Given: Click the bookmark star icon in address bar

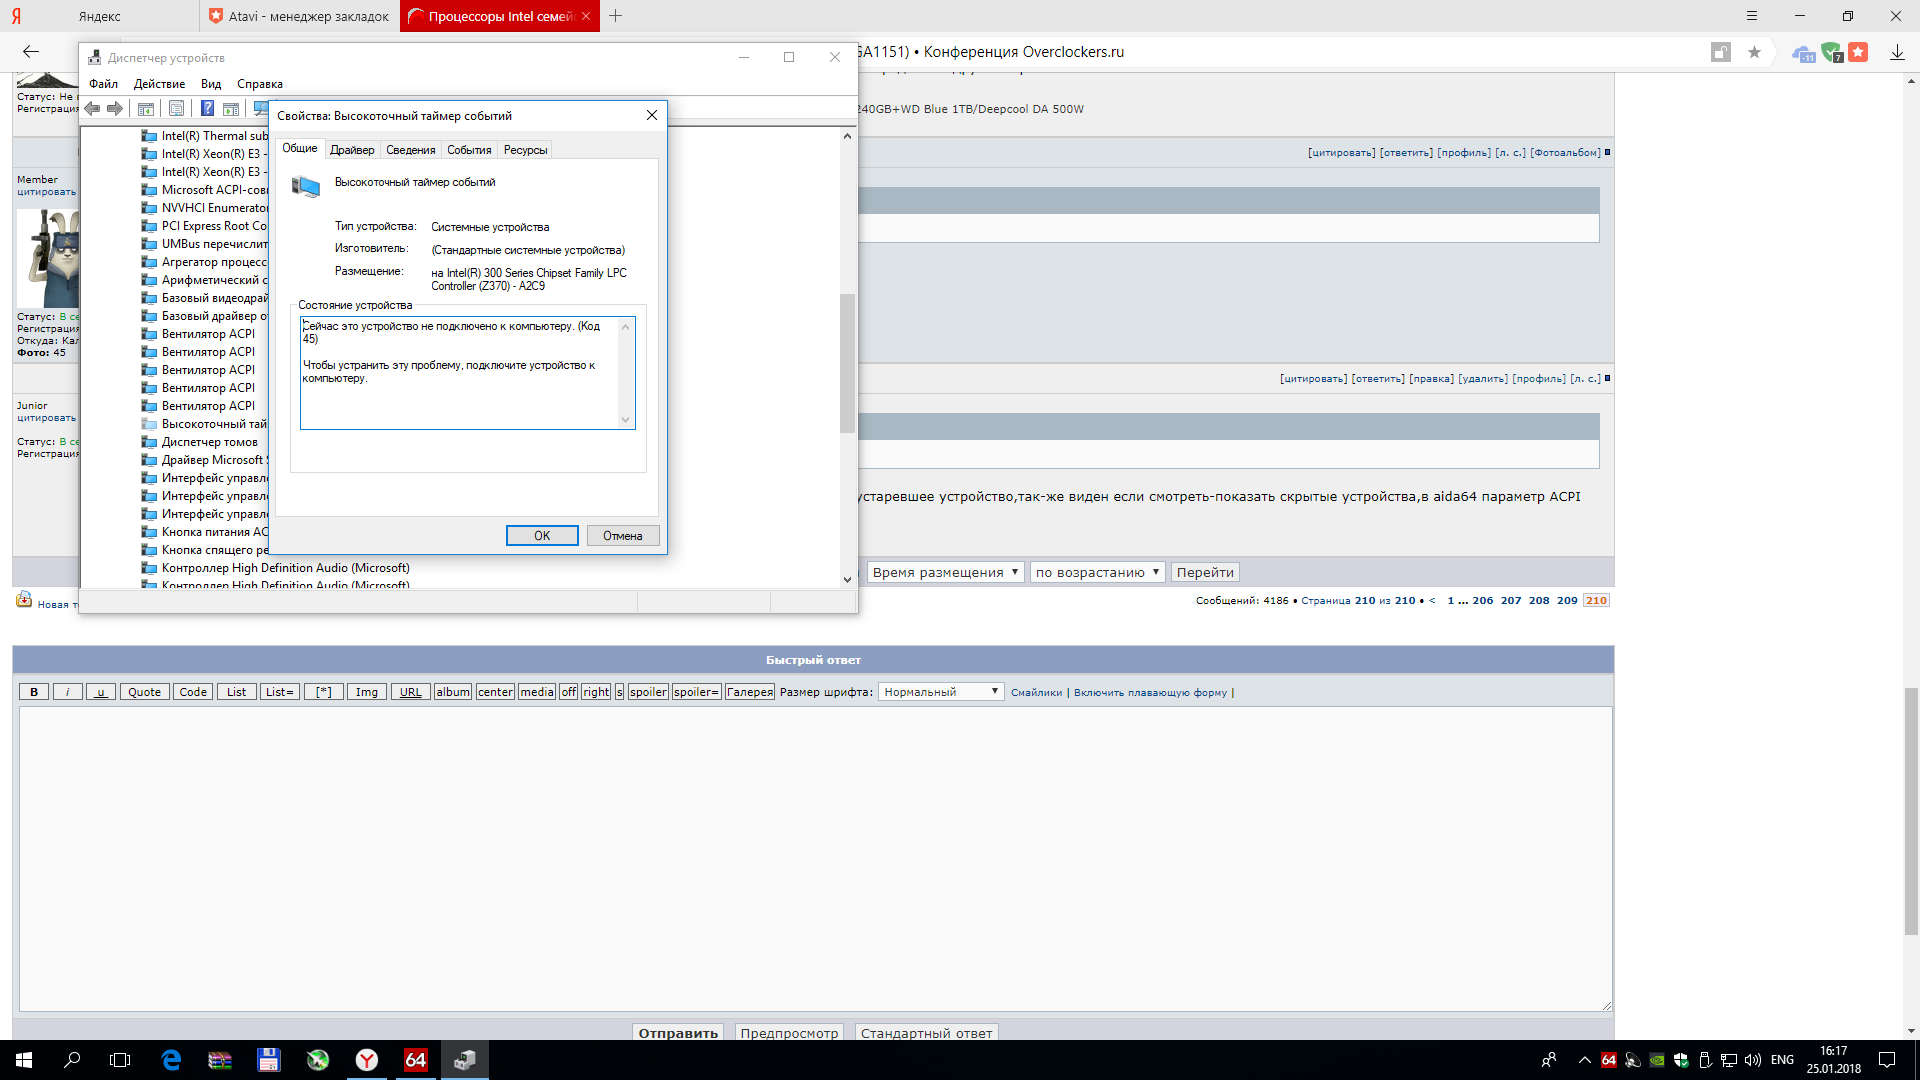Looking at the screenshot, I should (x=1754, y=52).
